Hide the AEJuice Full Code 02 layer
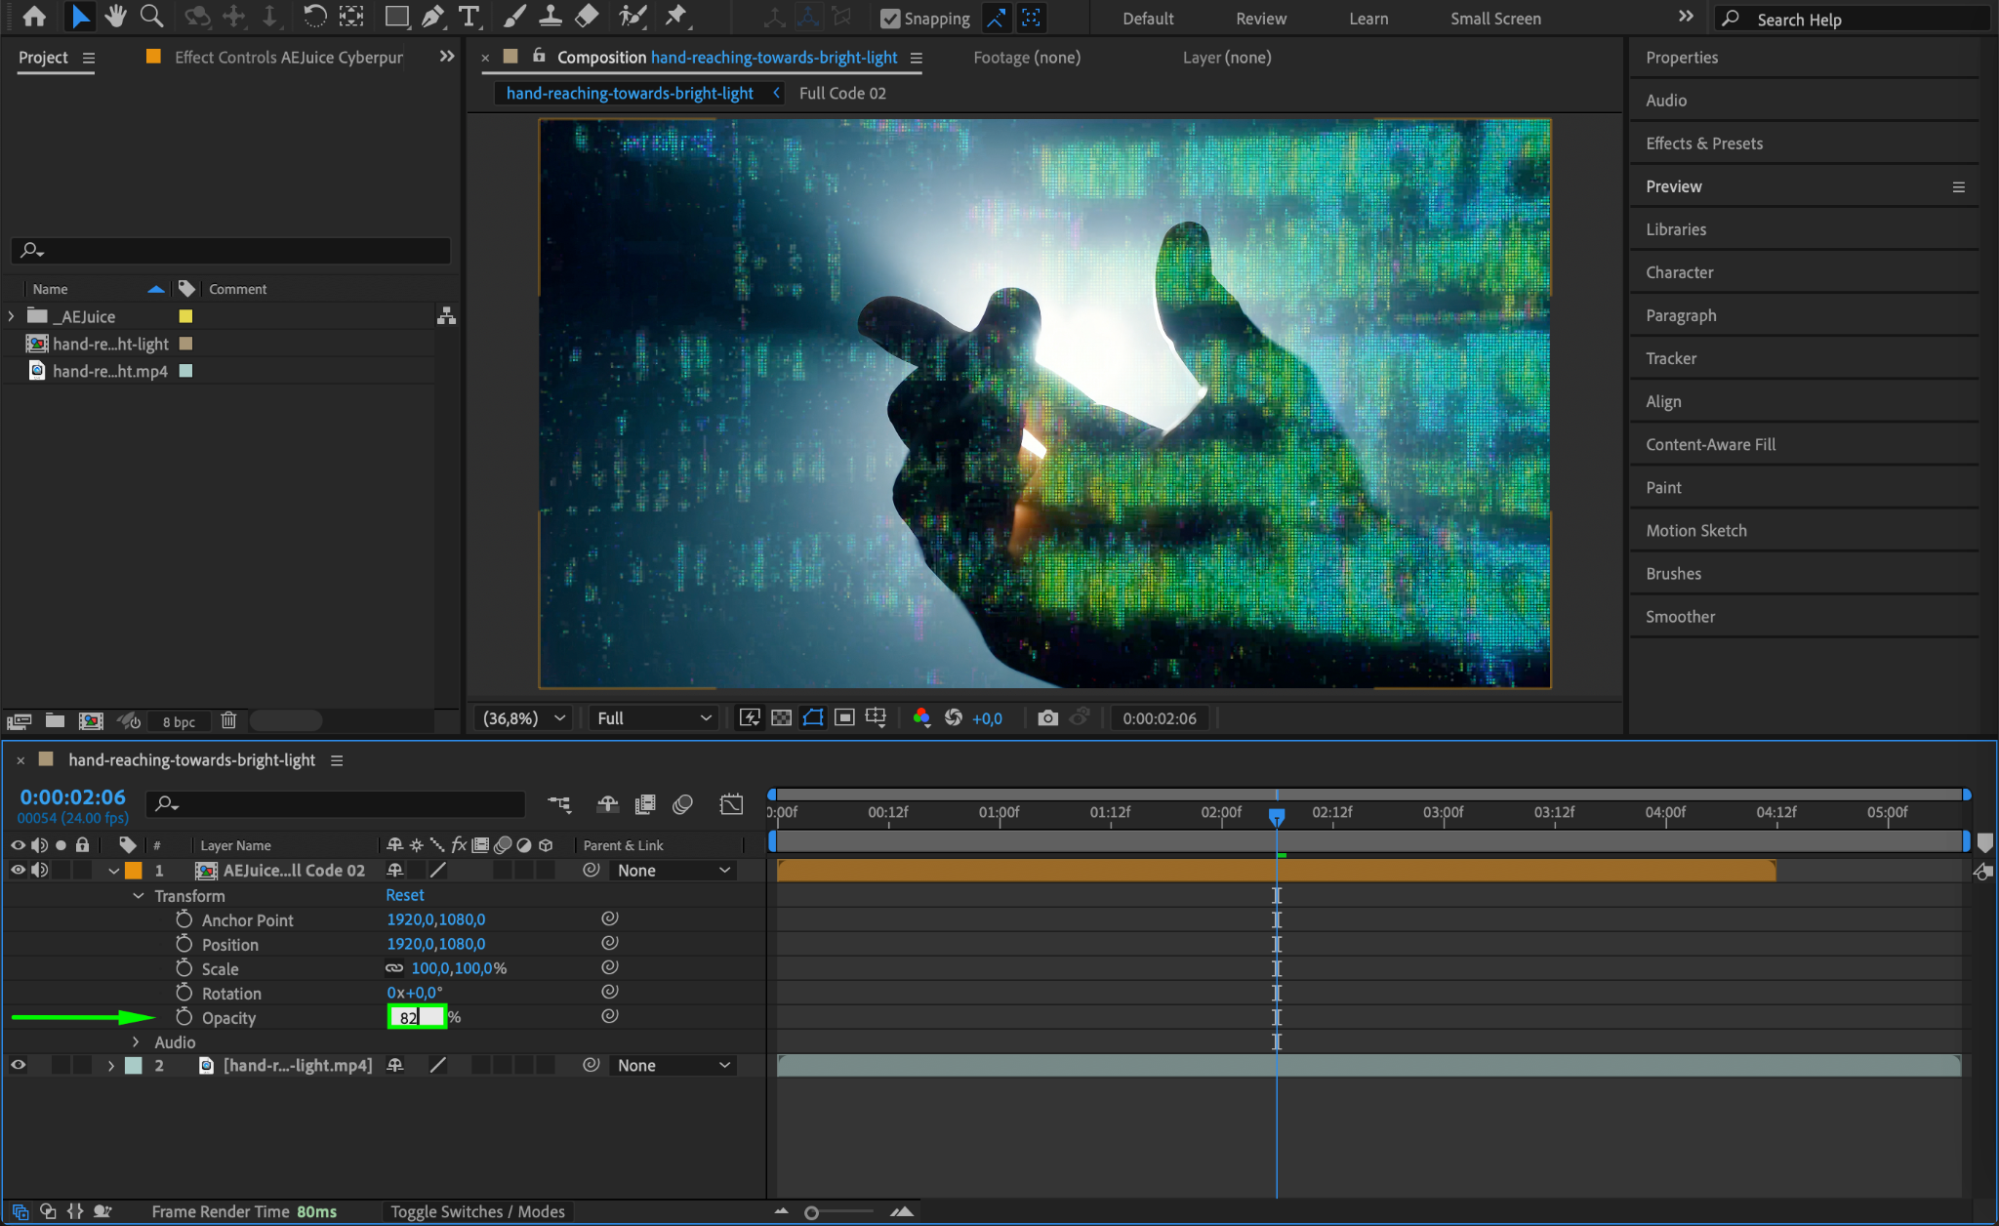The image size is (1999, 1226). 18,870
